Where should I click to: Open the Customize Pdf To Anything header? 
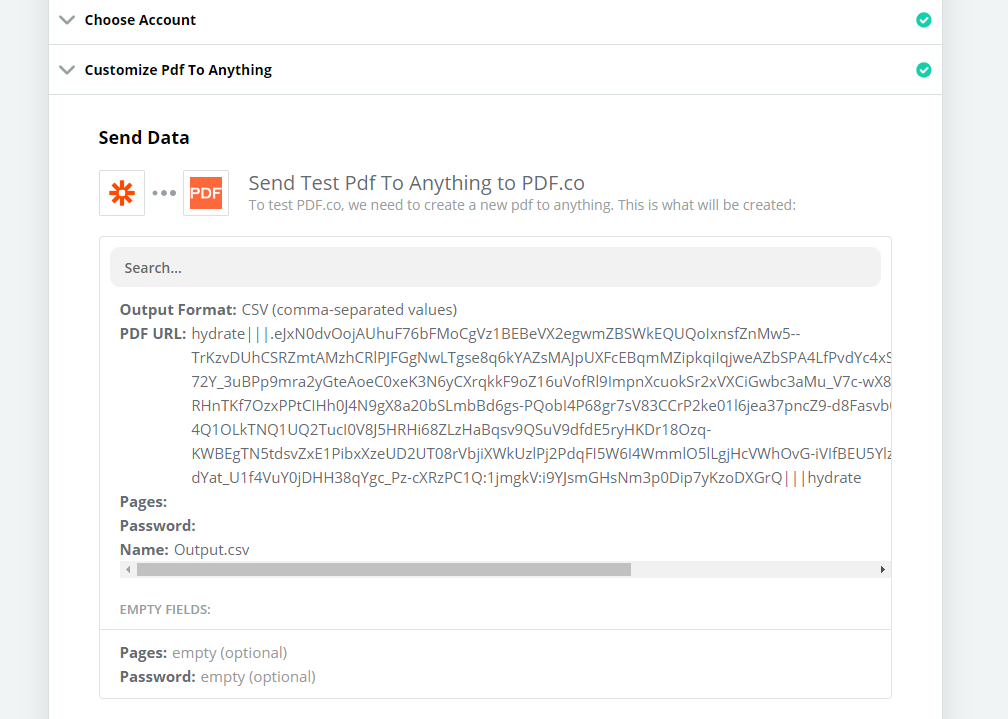(x=495, y=69)
